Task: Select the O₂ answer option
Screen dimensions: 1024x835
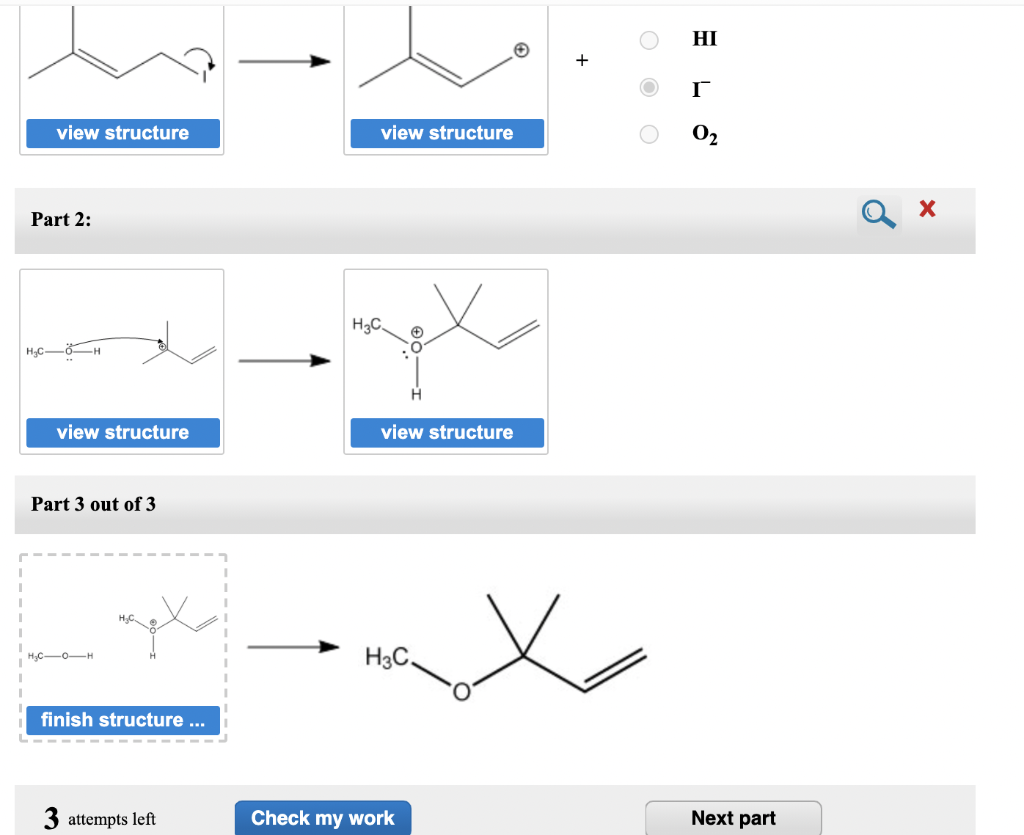Action: [649, 136]
